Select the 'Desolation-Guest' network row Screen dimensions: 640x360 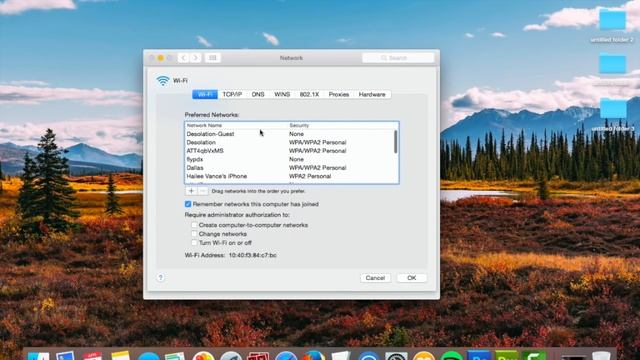pos(290,134)
